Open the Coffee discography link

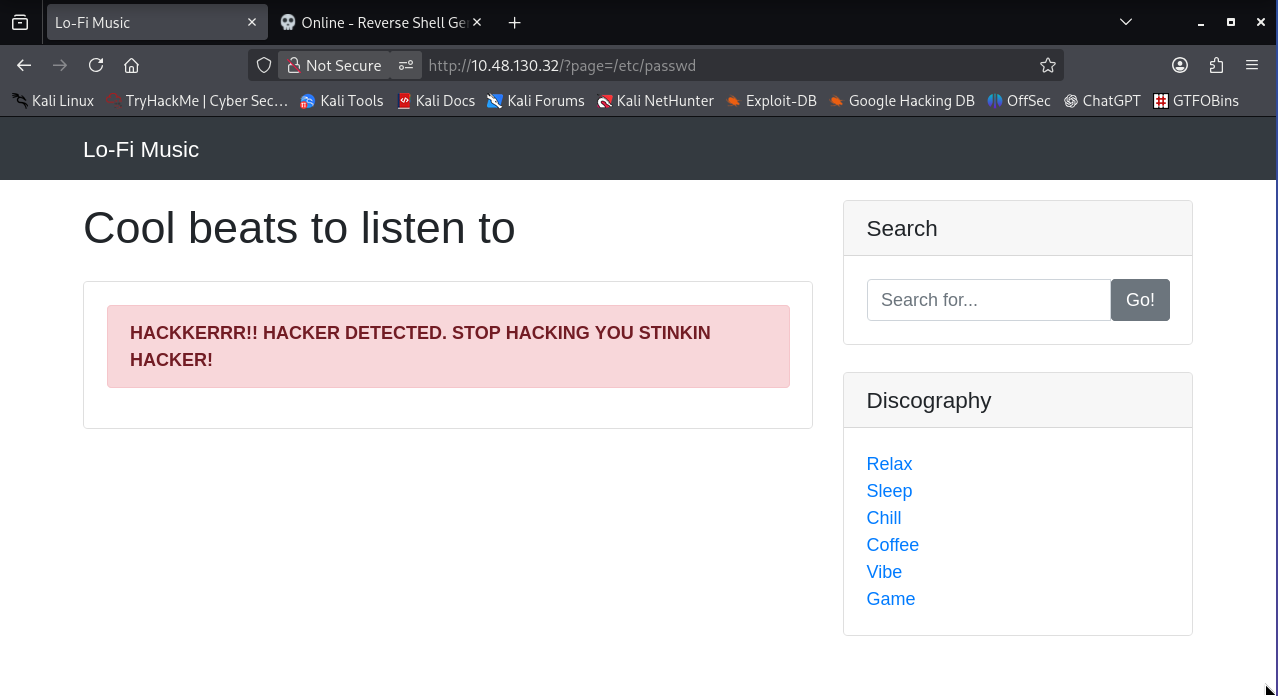(892, 545)
